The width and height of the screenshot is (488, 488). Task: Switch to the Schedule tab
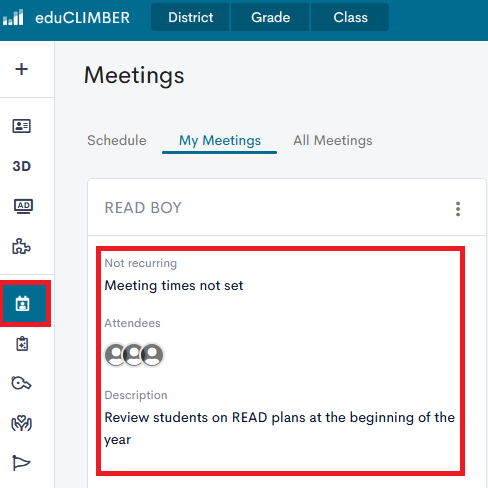[x=117, y=140]
